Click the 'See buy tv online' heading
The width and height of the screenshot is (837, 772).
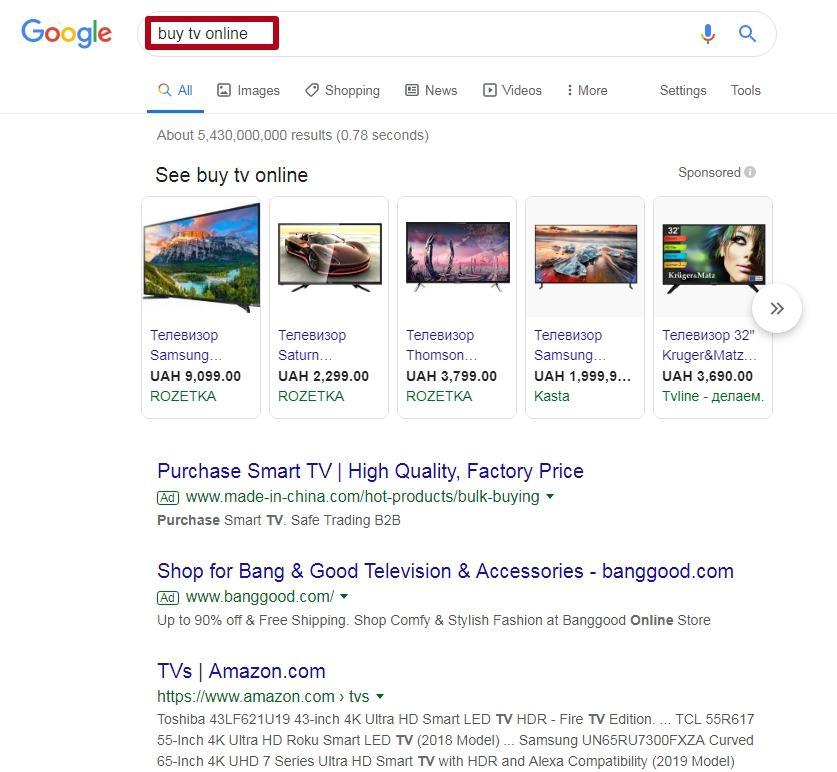232,175
